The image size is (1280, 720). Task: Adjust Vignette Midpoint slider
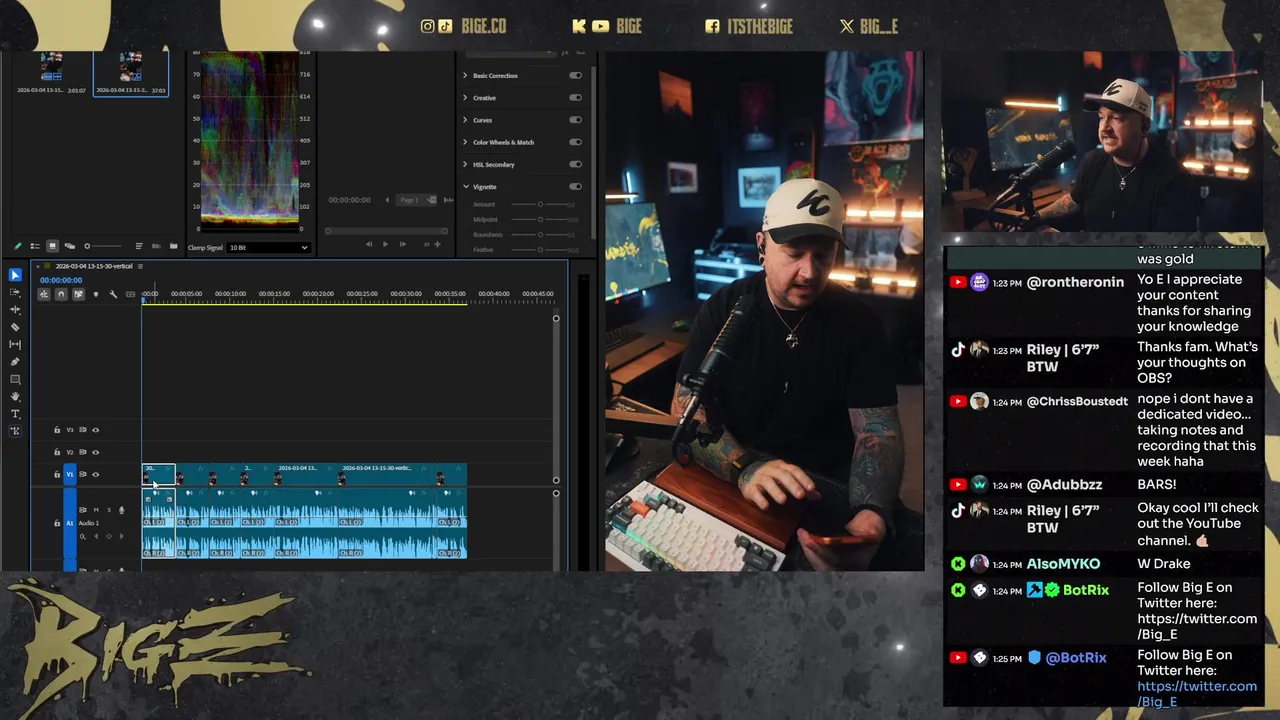(x=539, y=219)
